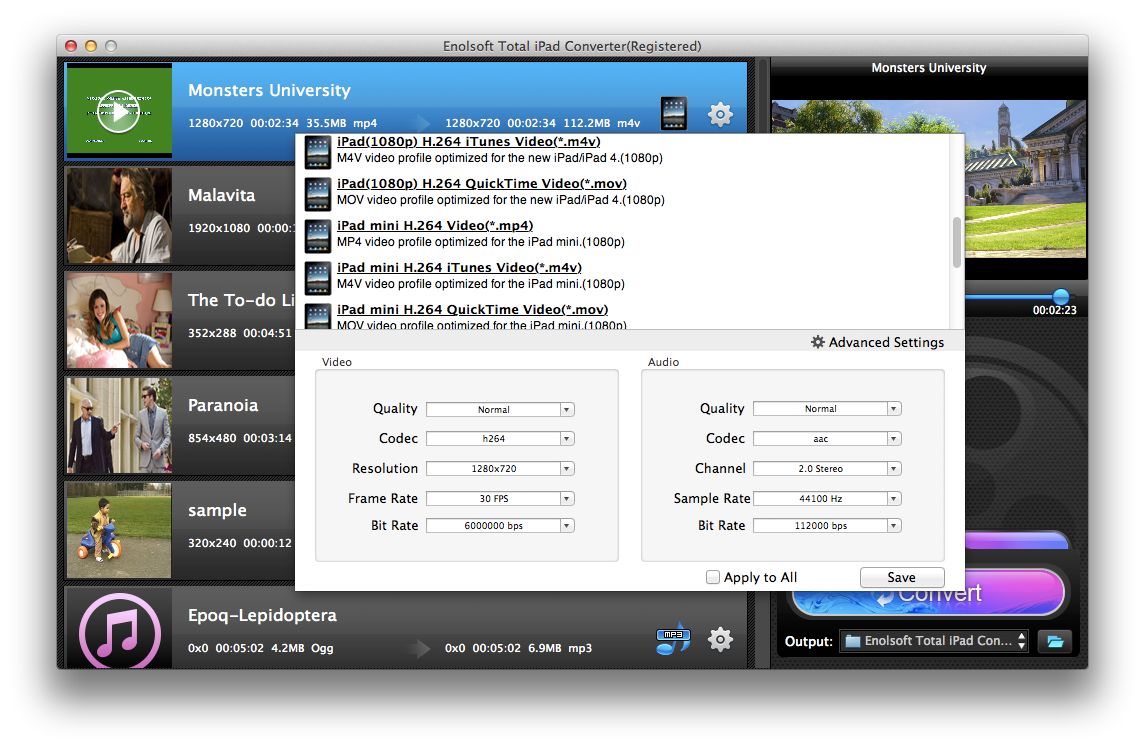
Task: Choose iPad mini H.264 QuickTime Video(*.mov) profile
Action: (472, 310)
